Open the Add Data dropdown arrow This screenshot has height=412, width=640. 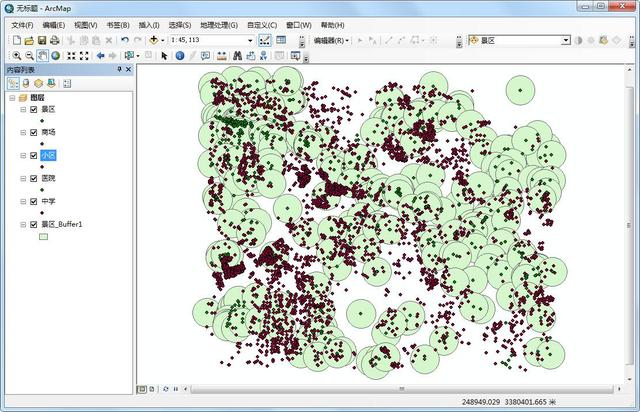162,40
